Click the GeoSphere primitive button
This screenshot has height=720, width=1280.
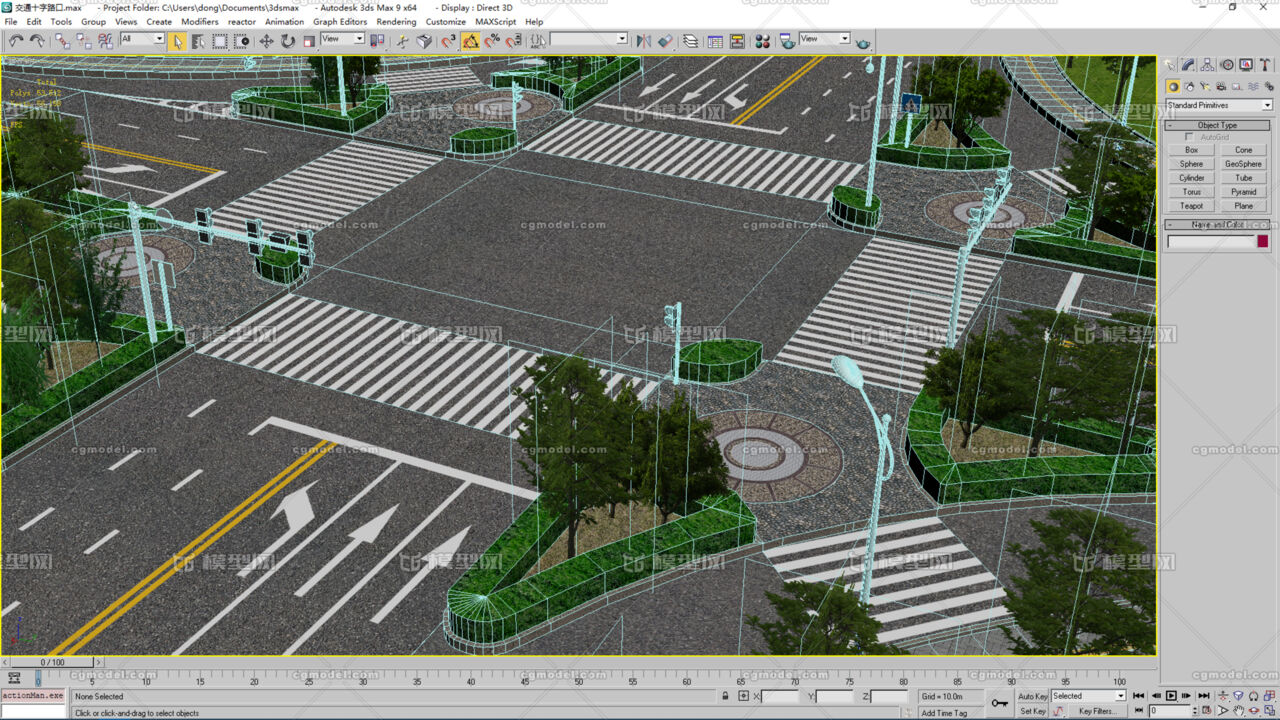[1243, 164]
